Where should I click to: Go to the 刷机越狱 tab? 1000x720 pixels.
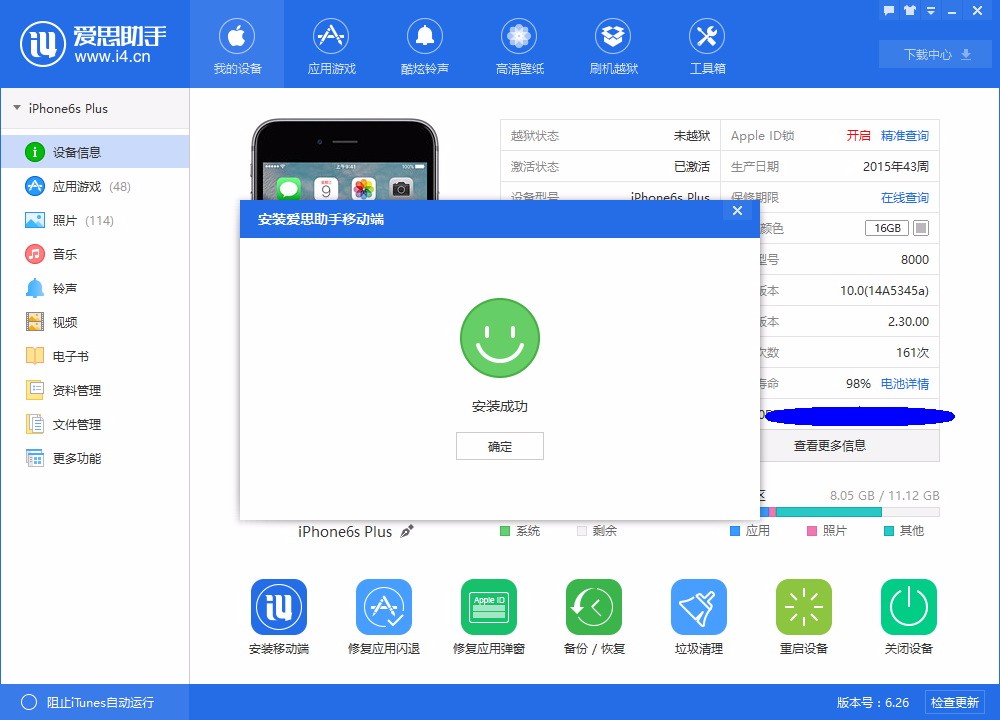[613, 46]
